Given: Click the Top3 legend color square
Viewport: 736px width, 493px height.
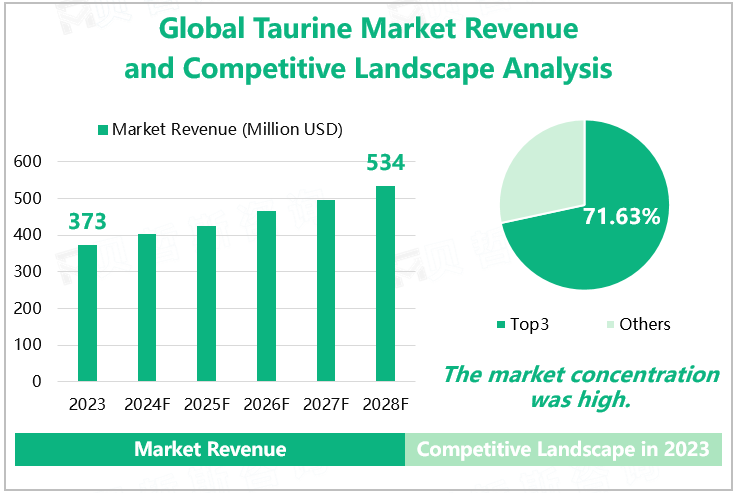Looking at the screenshot, I should tap(500, 324).
